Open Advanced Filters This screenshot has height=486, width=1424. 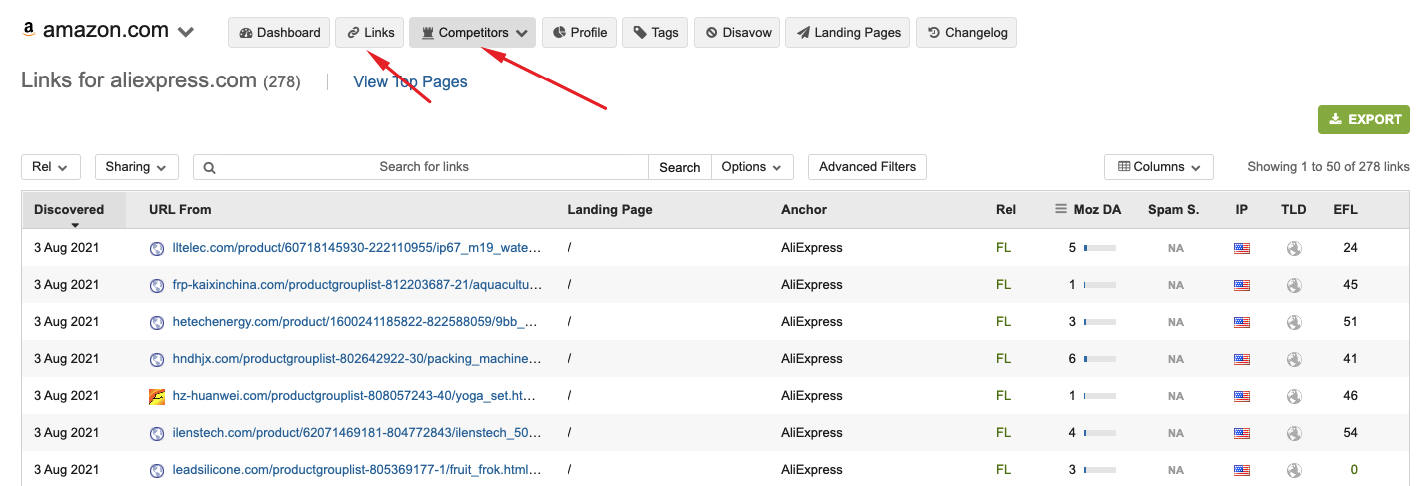coord(867,167)
